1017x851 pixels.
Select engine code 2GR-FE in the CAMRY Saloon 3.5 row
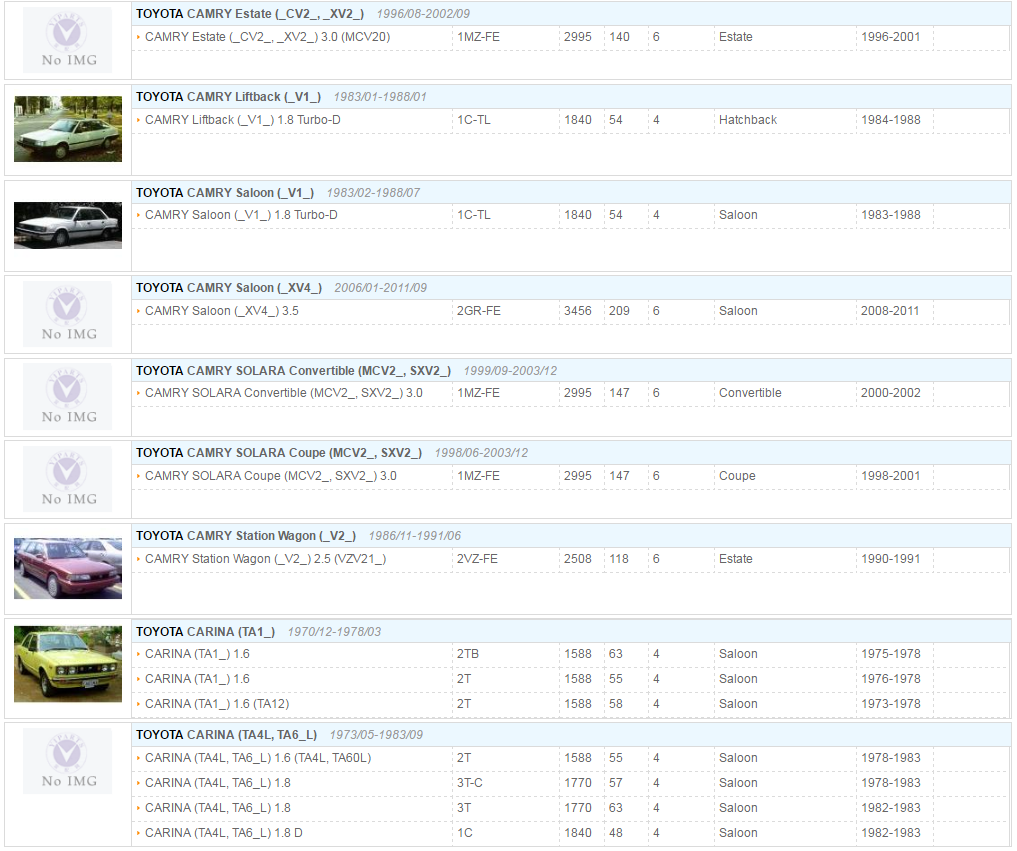(x=479, y=311)
